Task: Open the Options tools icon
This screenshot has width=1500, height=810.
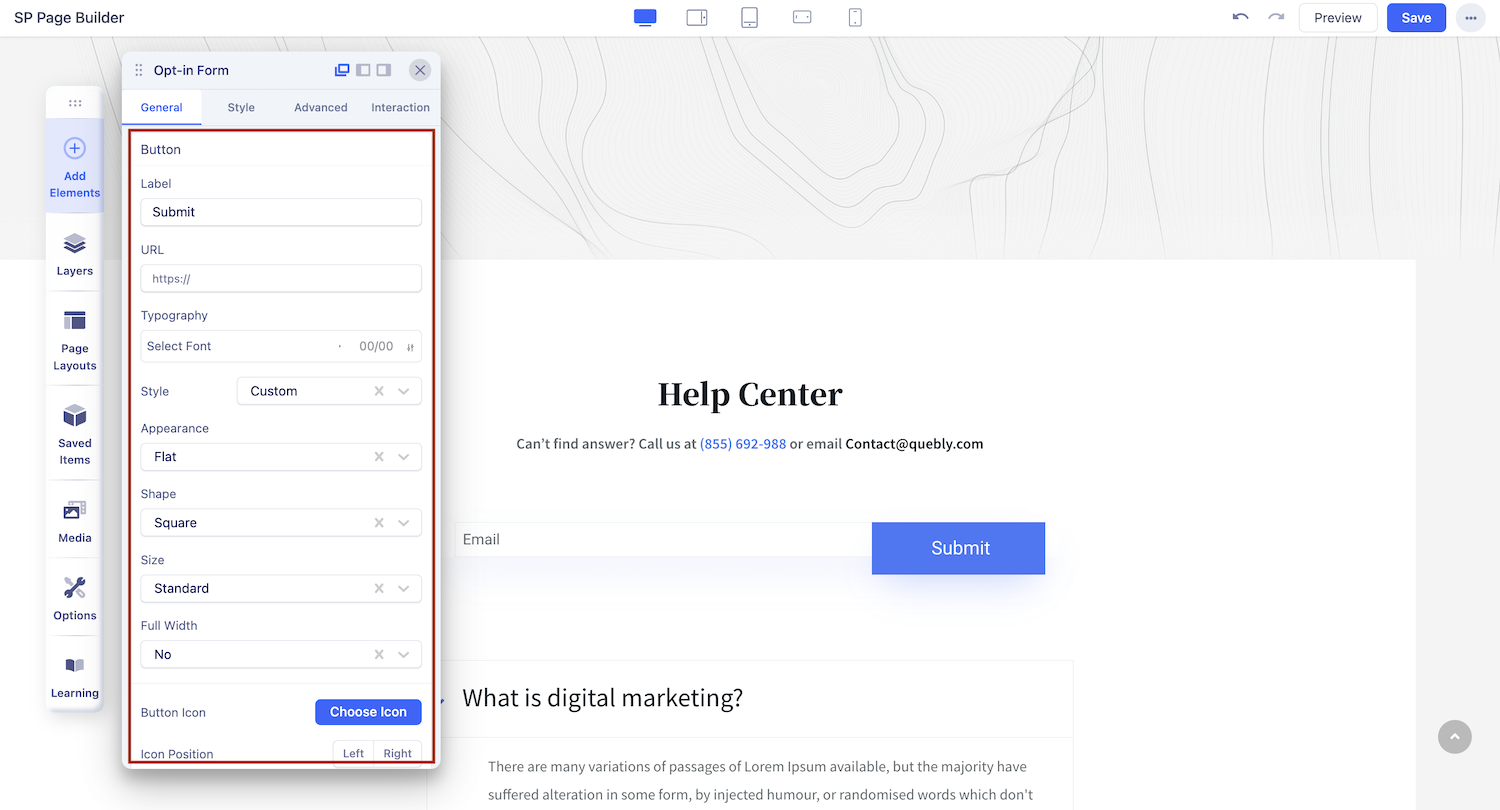Action: (x=75, y=598)
